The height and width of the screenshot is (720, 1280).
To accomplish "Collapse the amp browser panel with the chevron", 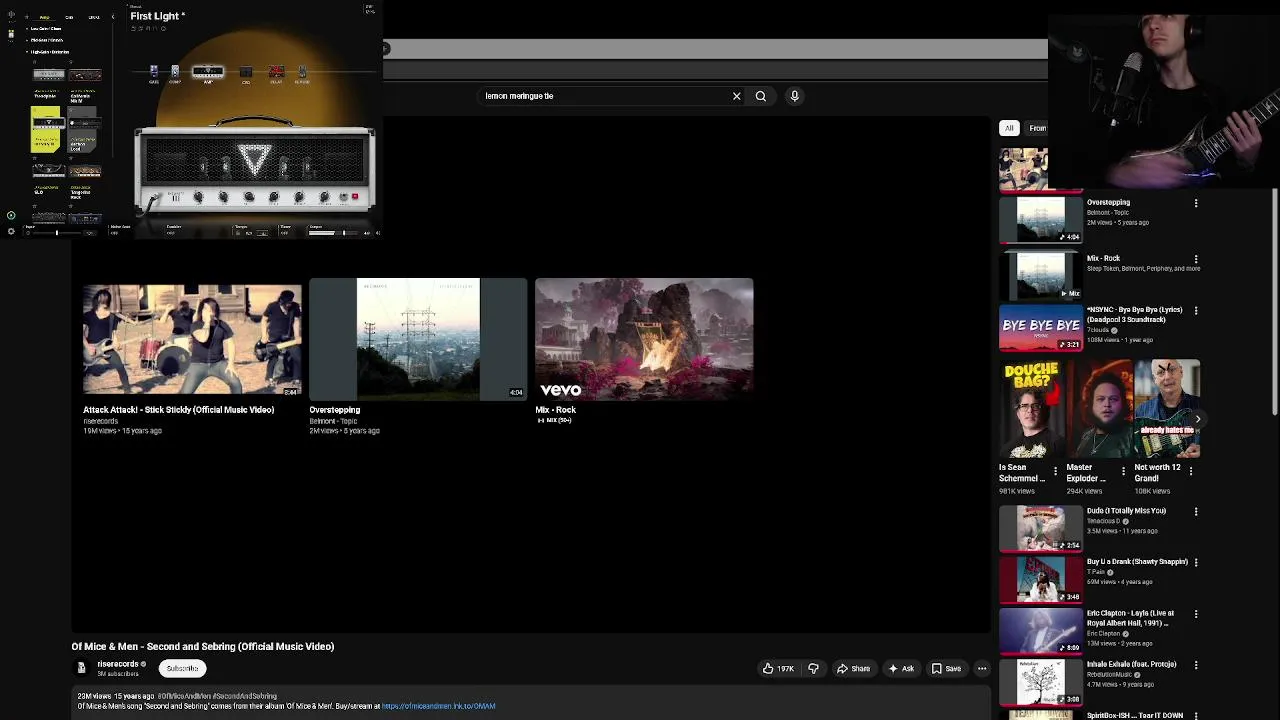I will tap(112, 16).
